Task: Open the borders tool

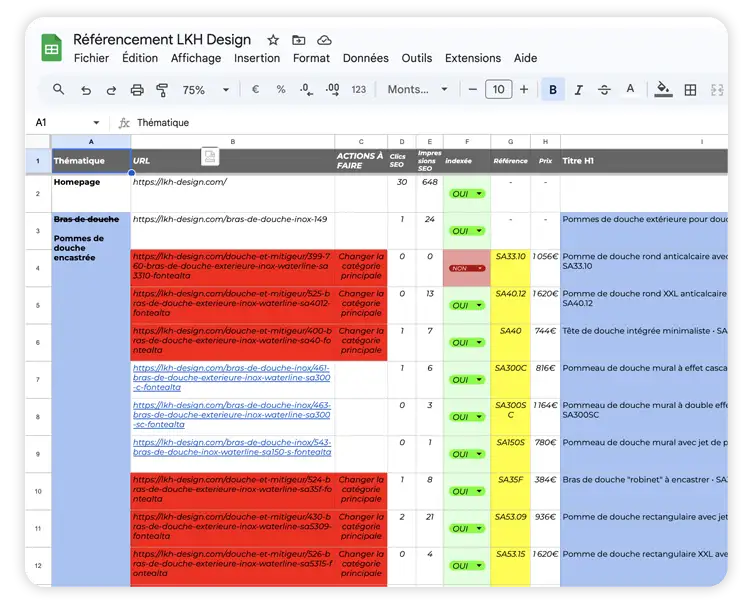Action: click(x=690, y=89)
